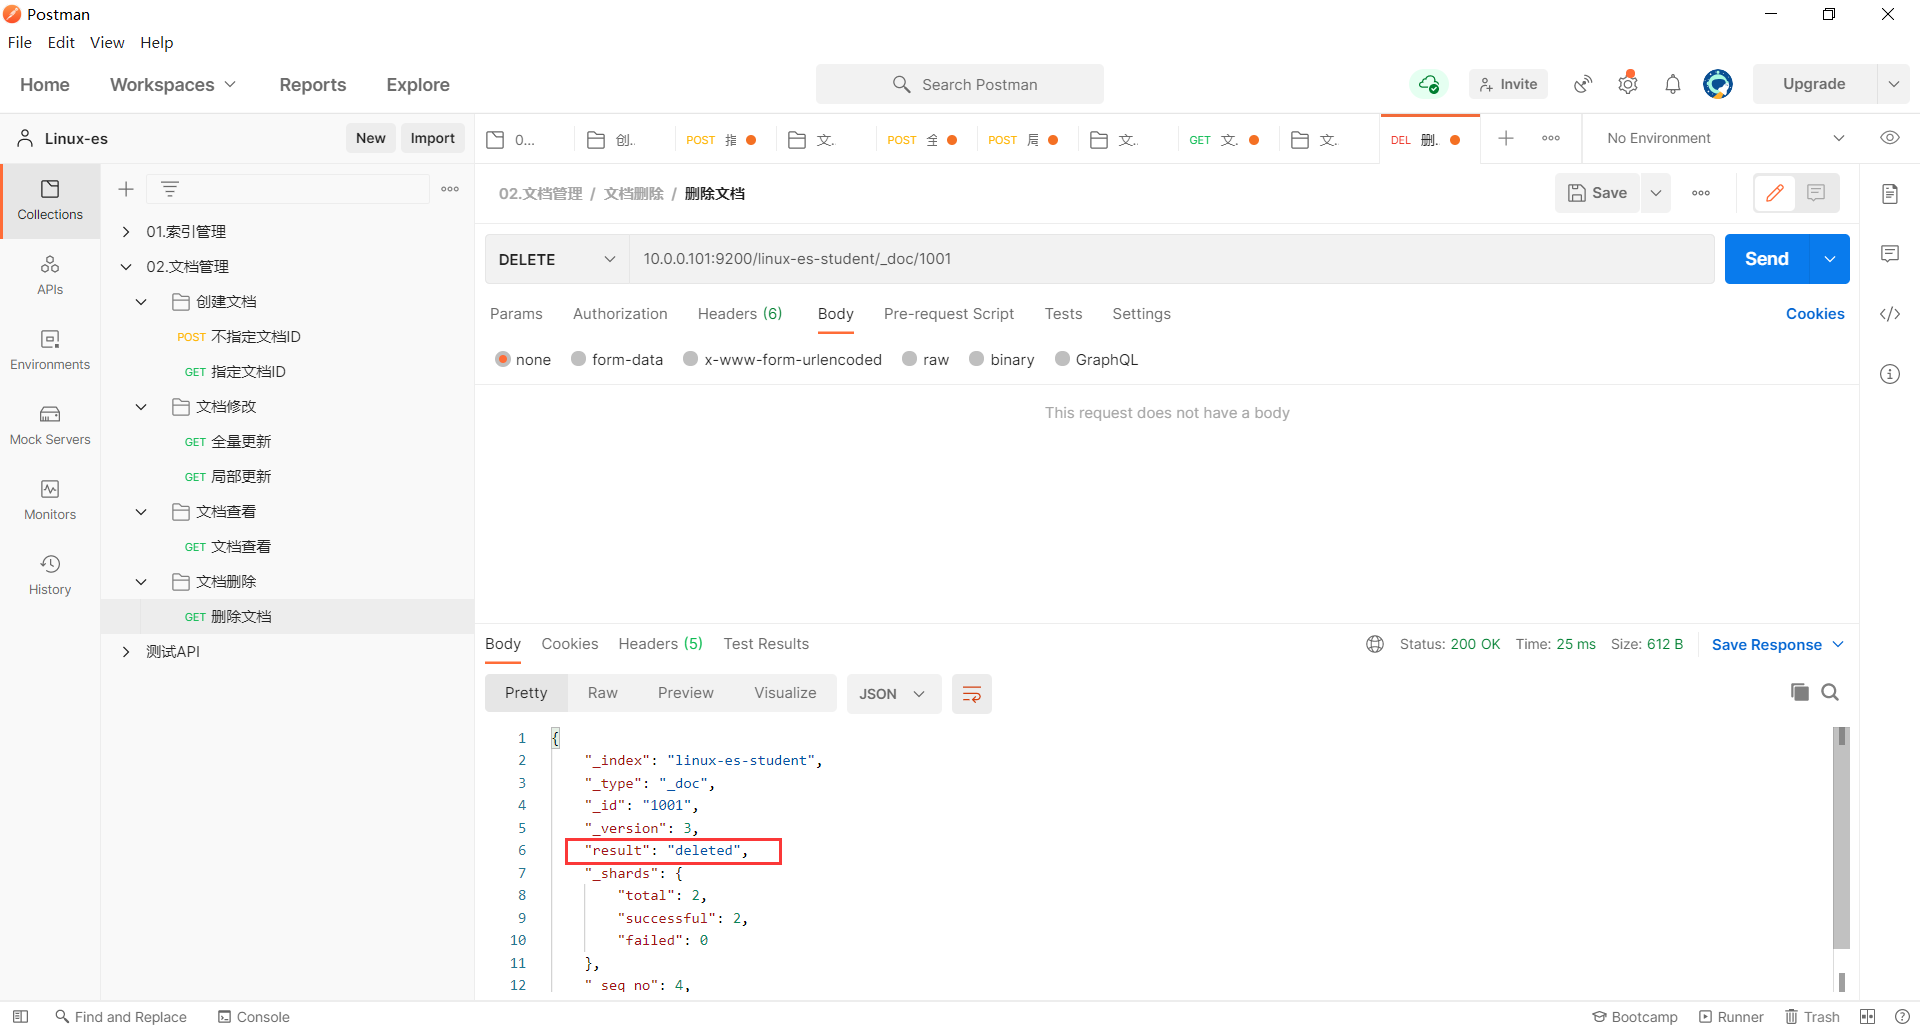Switch to the Authorization tab
This screenshot has width=1920, height=1030.
click(x=620, y=314)
